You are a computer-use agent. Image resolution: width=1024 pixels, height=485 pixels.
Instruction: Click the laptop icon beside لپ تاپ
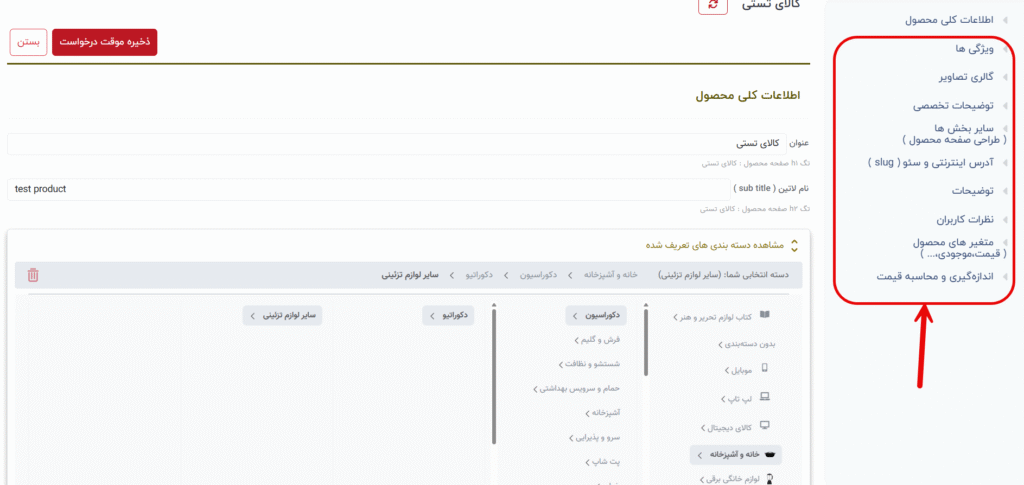[x=765, y=397]
